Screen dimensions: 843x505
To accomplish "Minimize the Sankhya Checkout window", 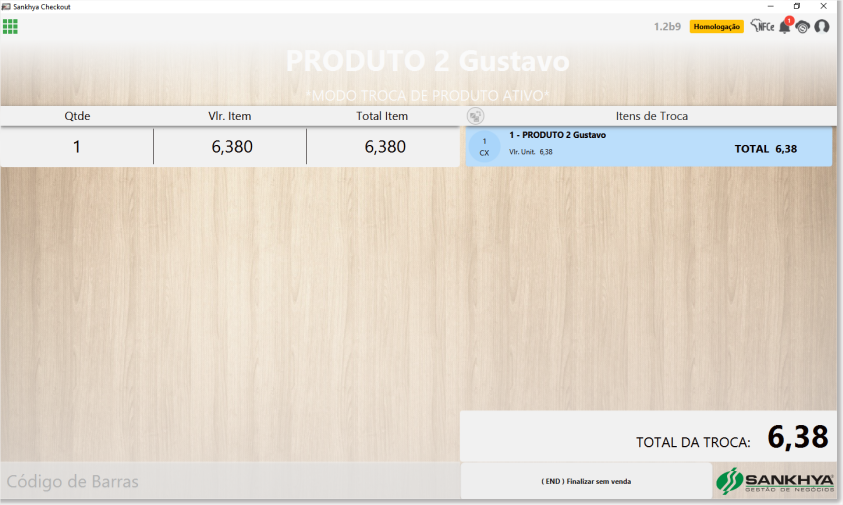I will (770, 6).
